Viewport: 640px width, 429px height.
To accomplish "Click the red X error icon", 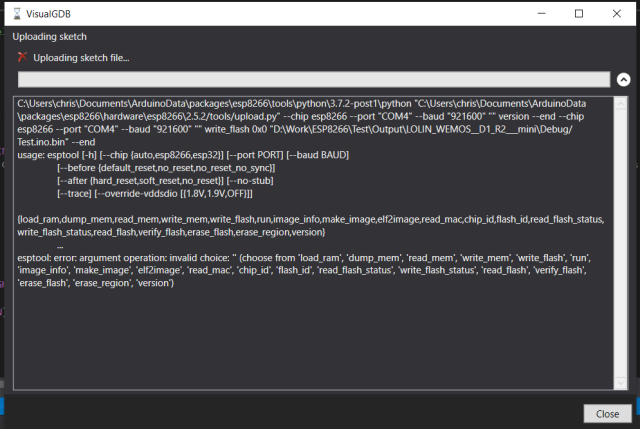I will [22, 57].
